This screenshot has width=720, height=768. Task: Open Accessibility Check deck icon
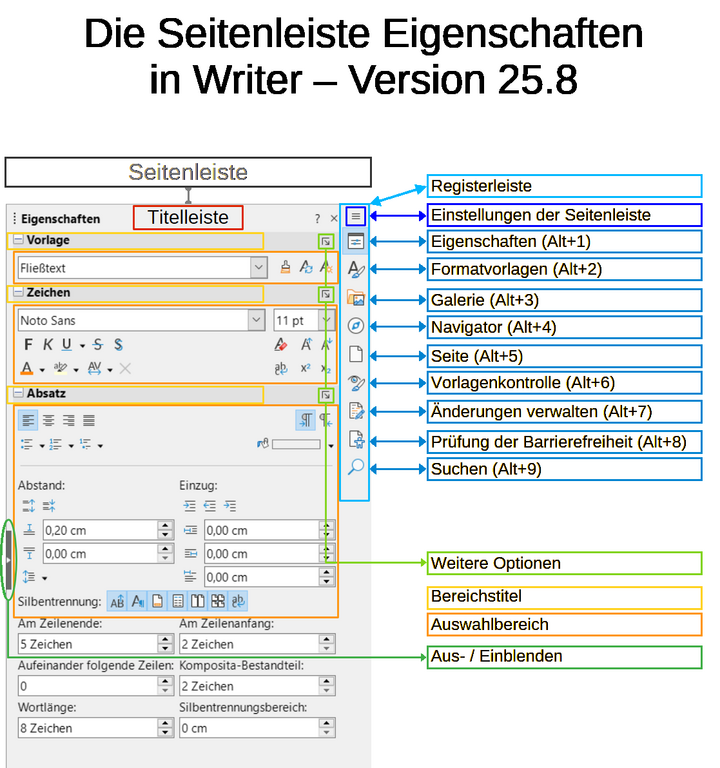point(356,439)
